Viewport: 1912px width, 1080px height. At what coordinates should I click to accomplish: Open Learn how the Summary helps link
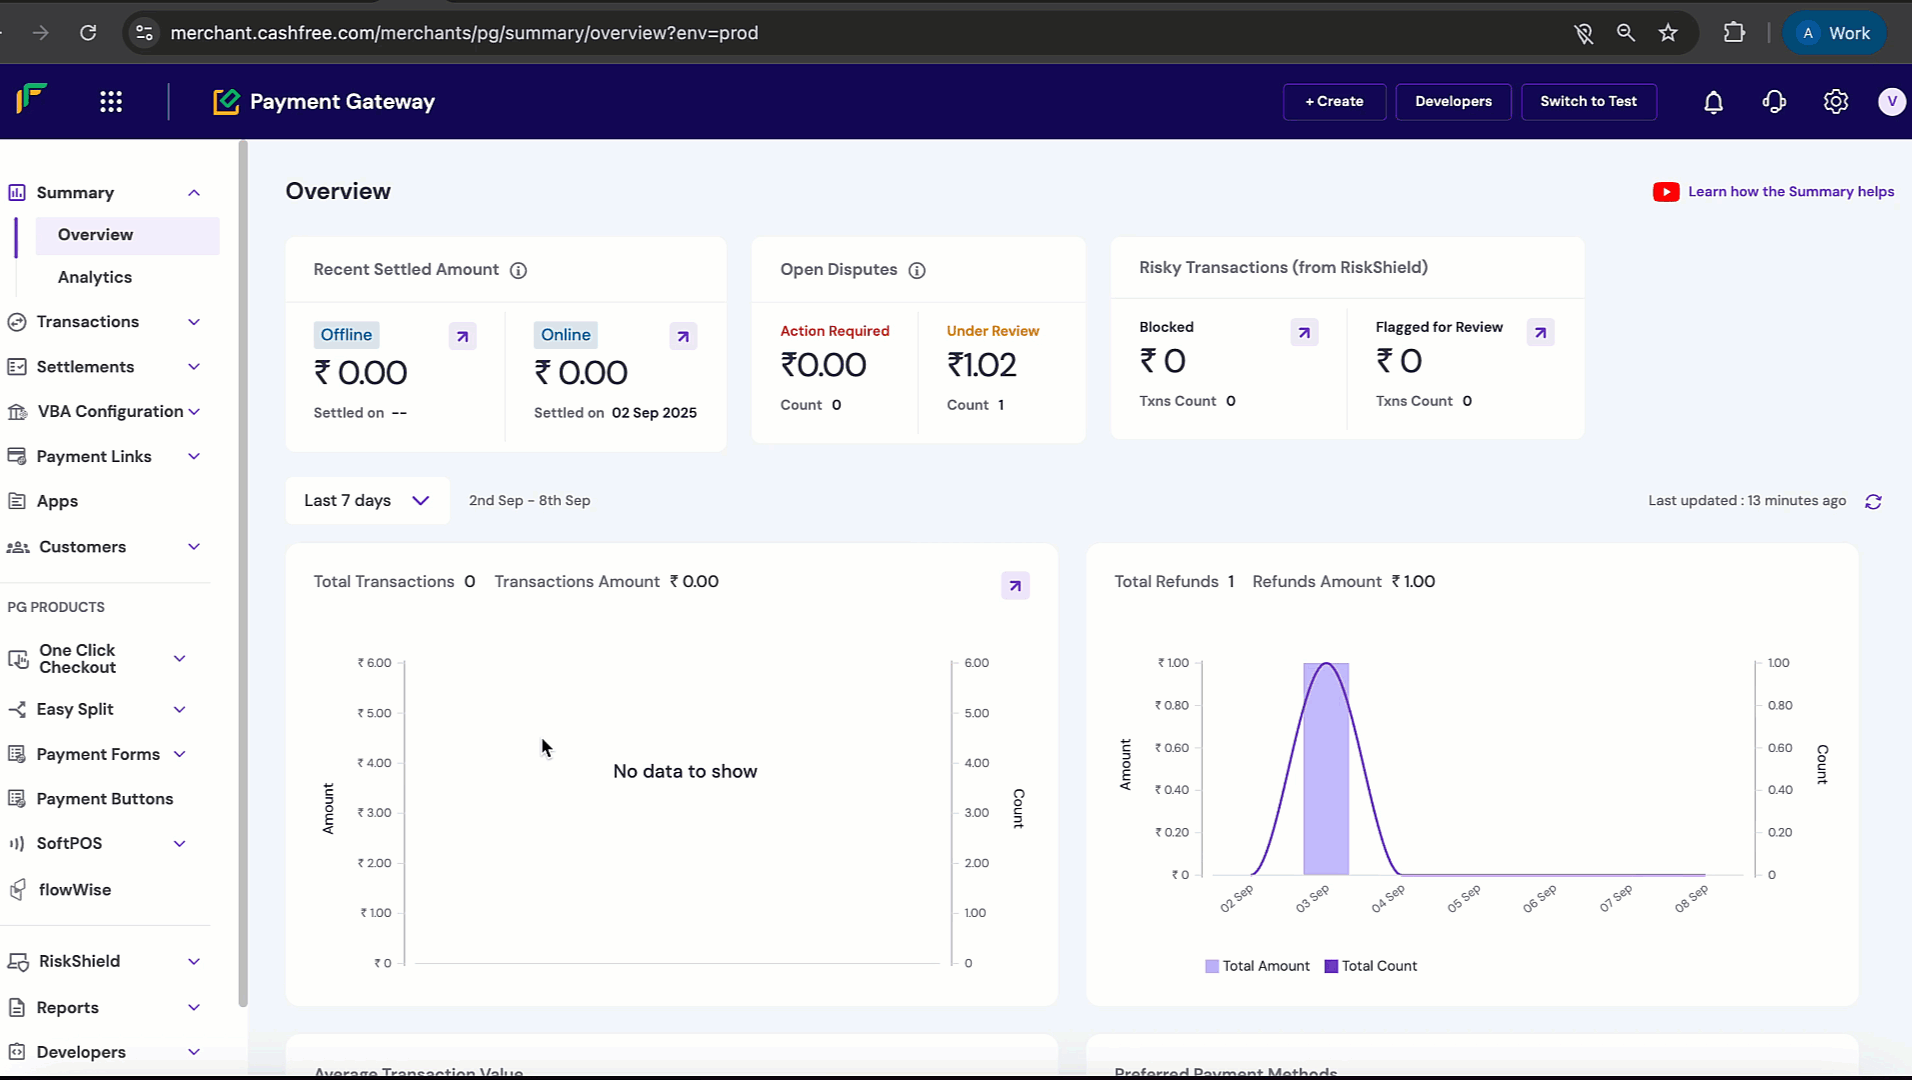pos(1790,192)
